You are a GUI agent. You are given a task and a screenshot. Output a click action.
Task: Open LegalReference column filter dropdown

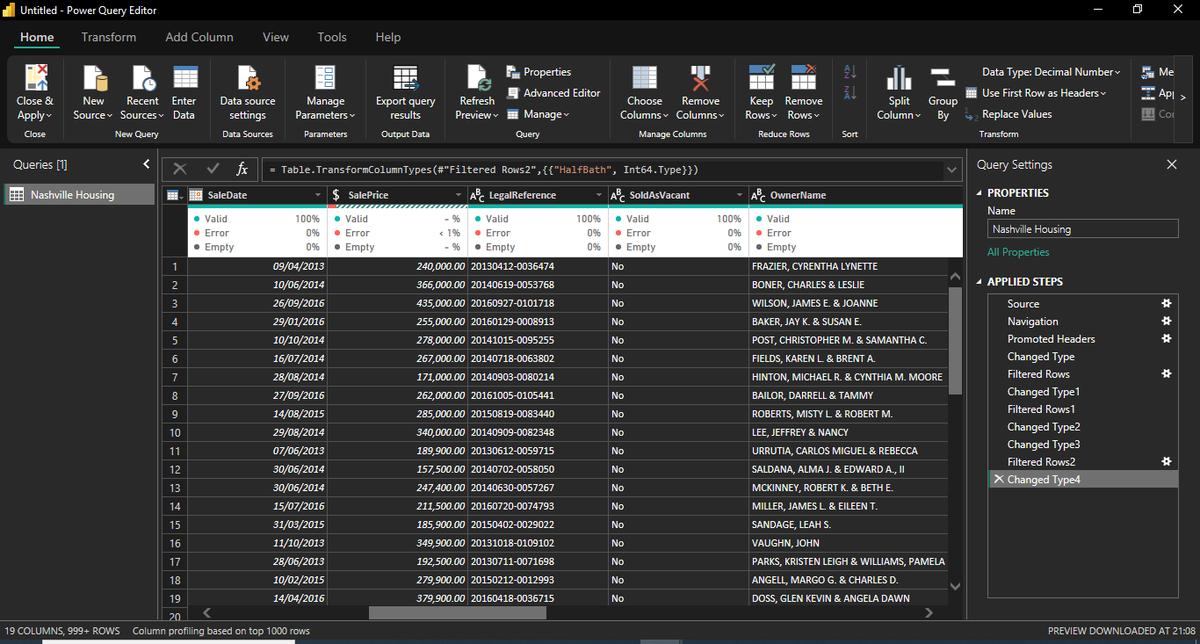(599, 195)
